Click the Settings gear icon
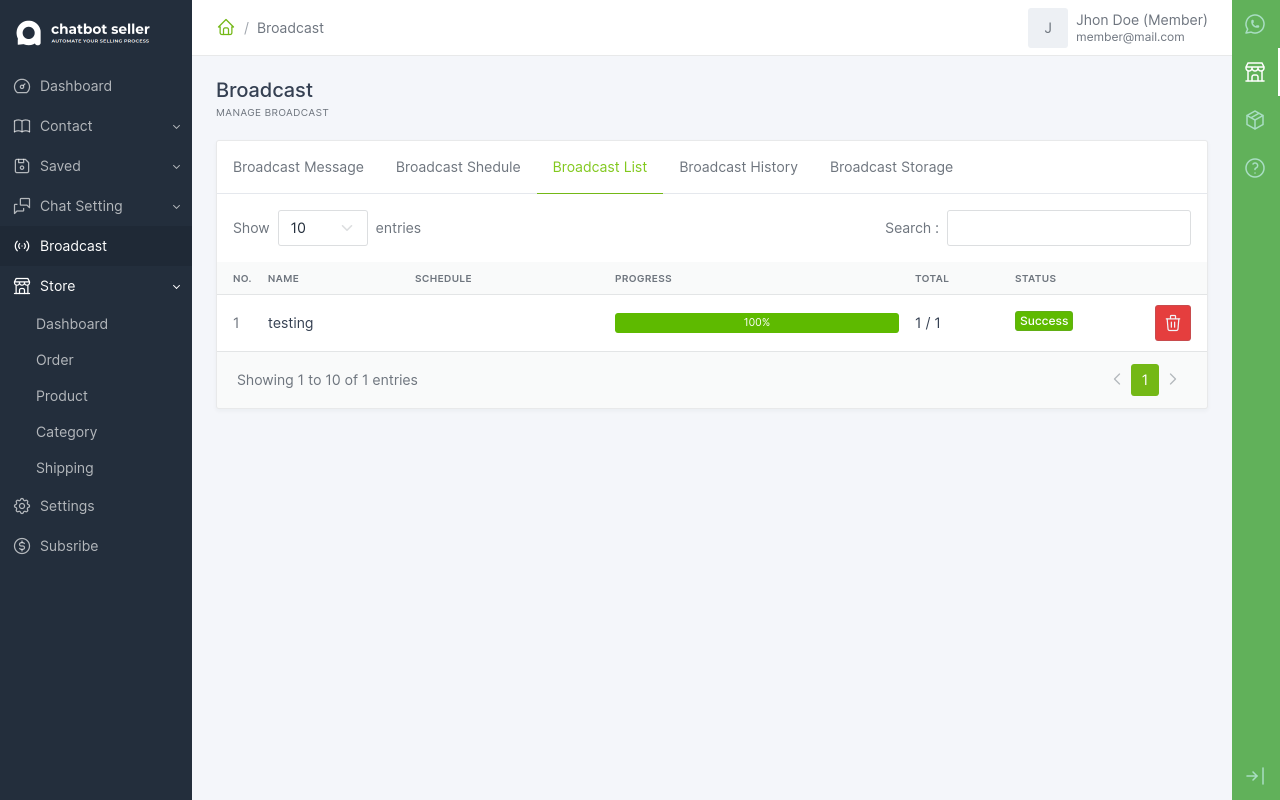This screenshot has width=1280, height=800. pos(22,506)
